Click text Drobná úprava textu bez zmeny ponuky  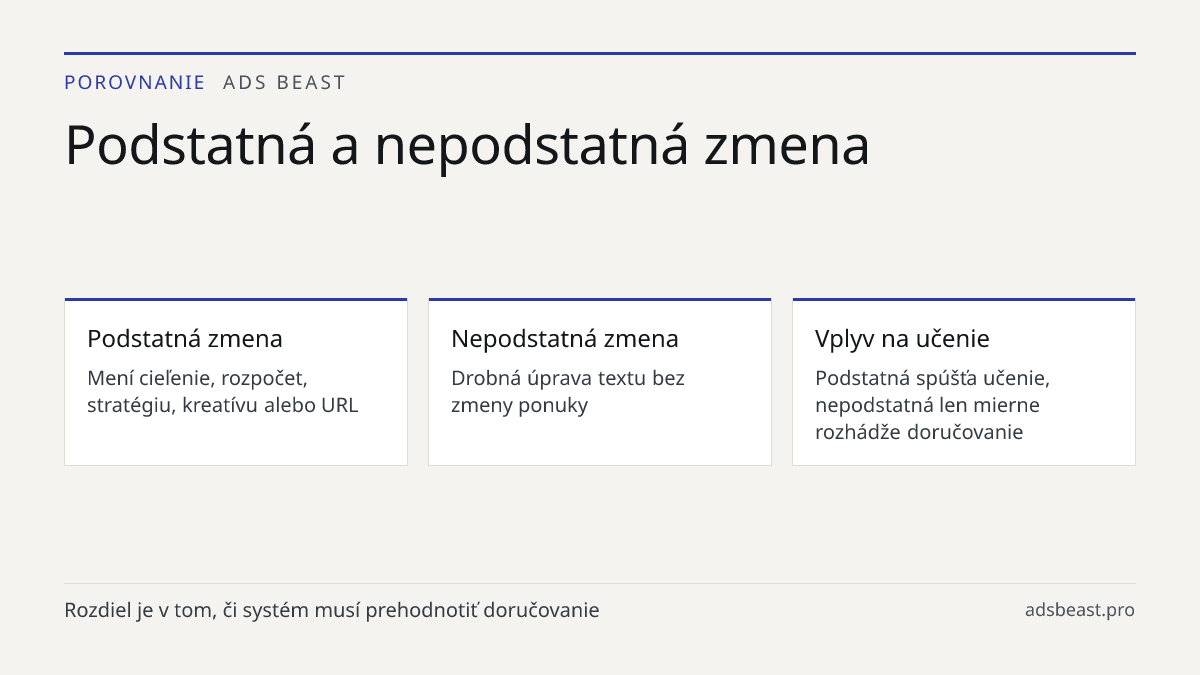coord(568,392)
